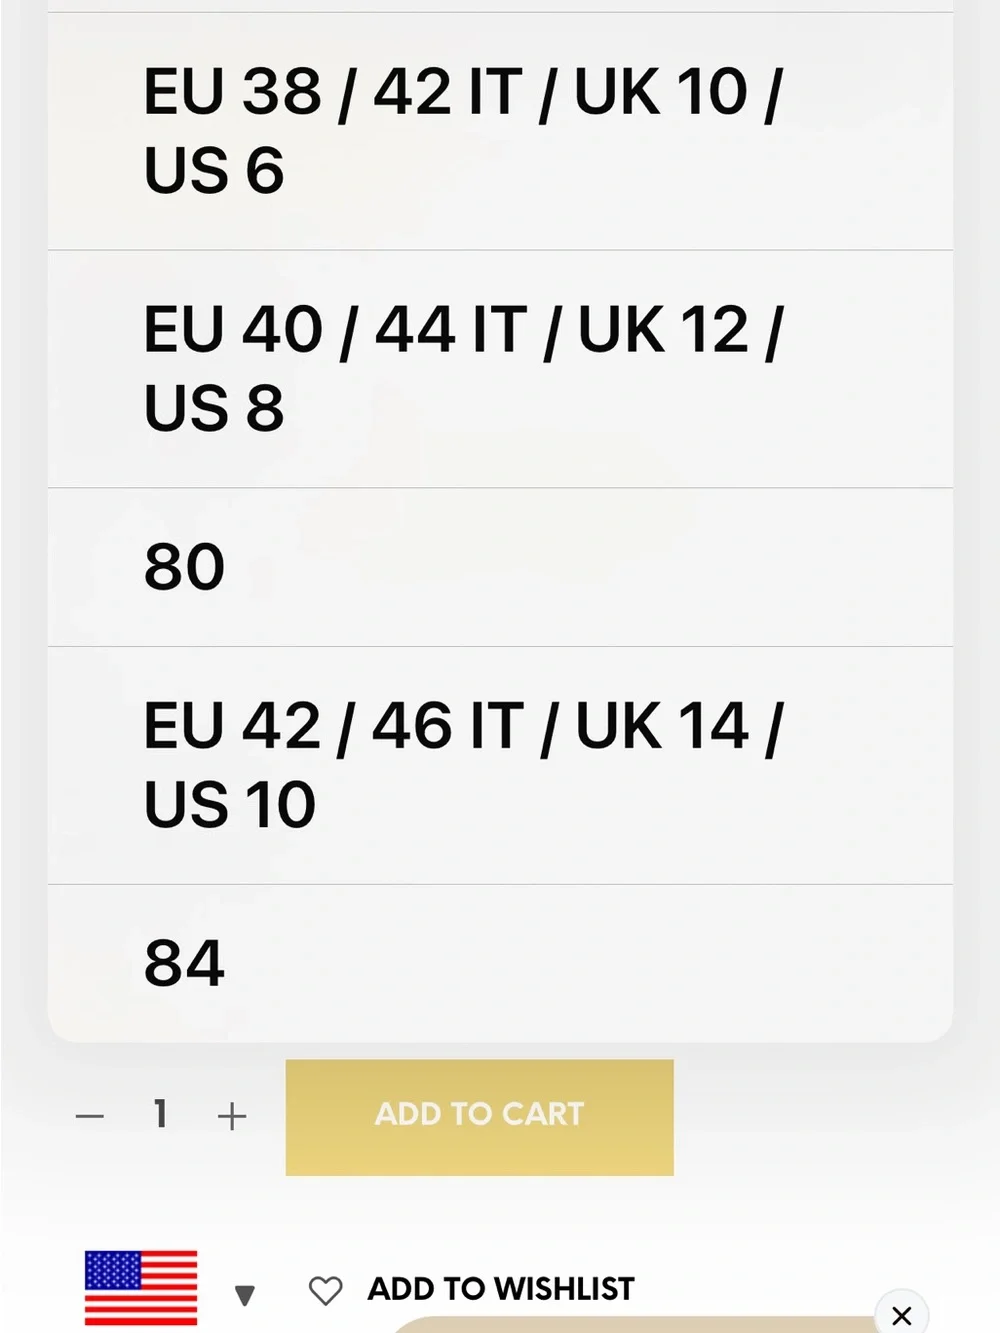Click the Add to Wishlist link

pyautogui.click(x=501, y=1289)
